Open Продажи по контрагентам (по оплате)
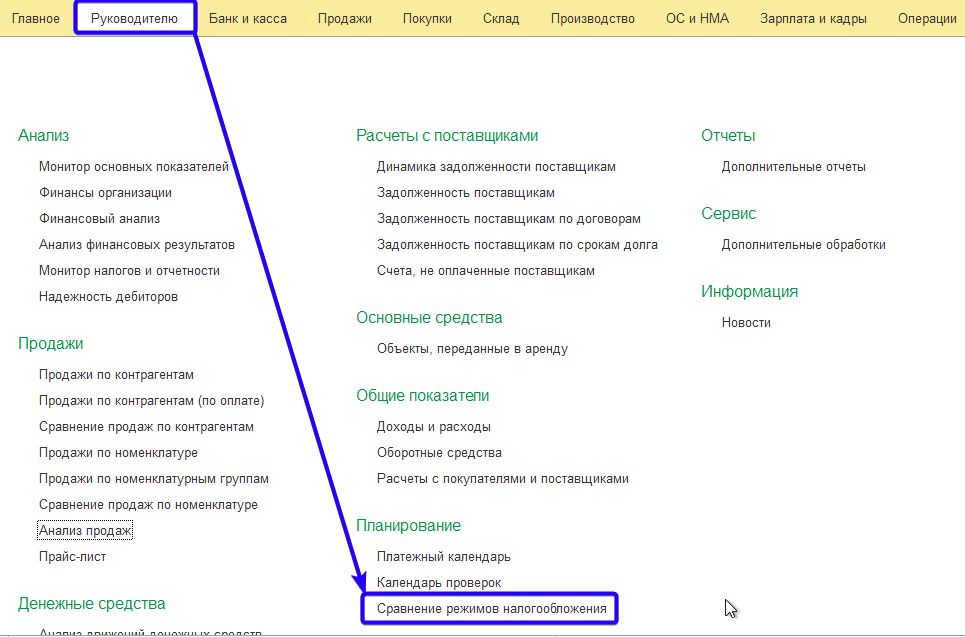This screenshot has width=965, height=637. coord(151,401)
